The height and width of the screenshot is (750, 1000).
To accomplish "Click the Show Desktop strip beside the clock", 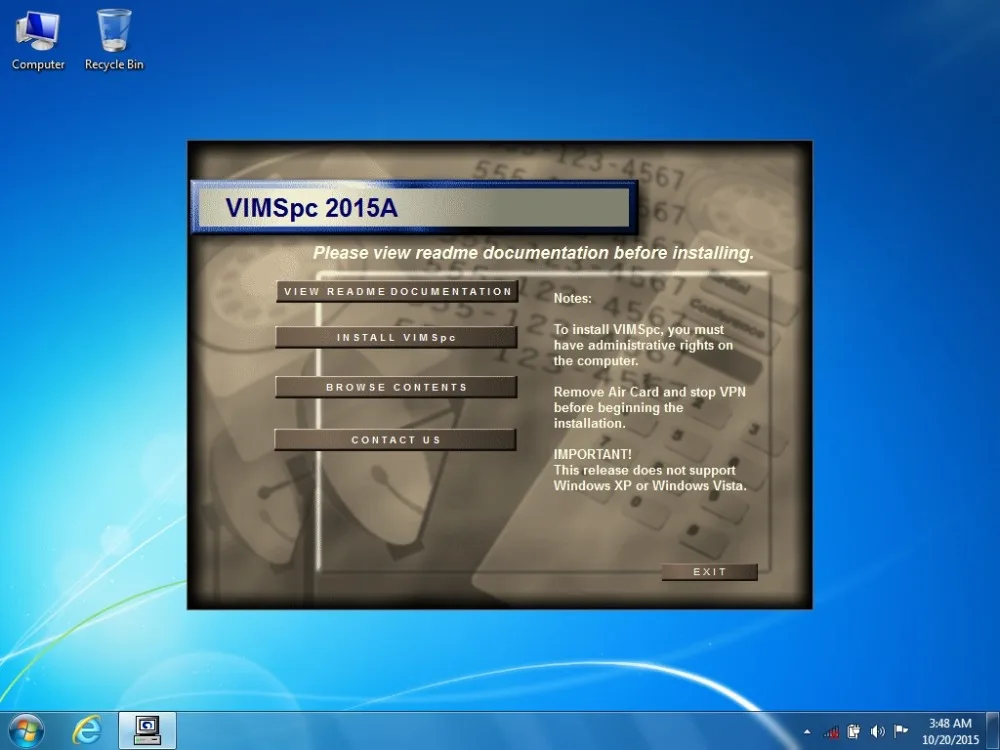I will pos(993,731).
